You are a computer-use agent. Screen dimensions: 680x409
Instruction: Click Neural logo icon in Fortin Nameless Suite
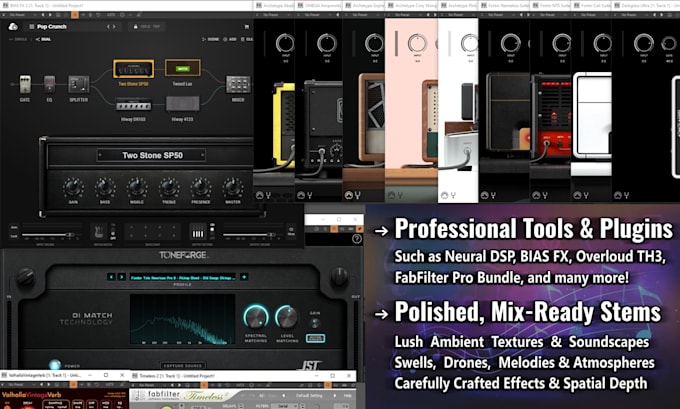click(485, 196)
